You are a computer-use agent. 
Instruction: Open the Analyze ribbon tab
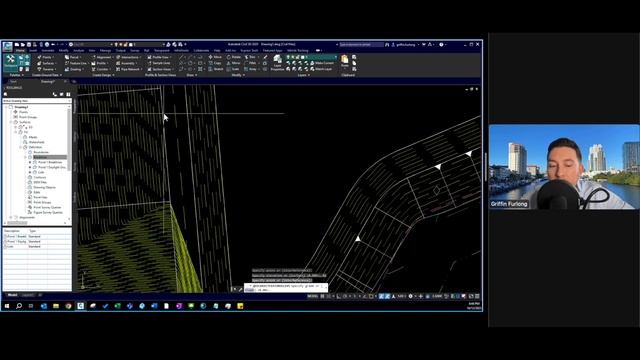[x=78, y=51]
